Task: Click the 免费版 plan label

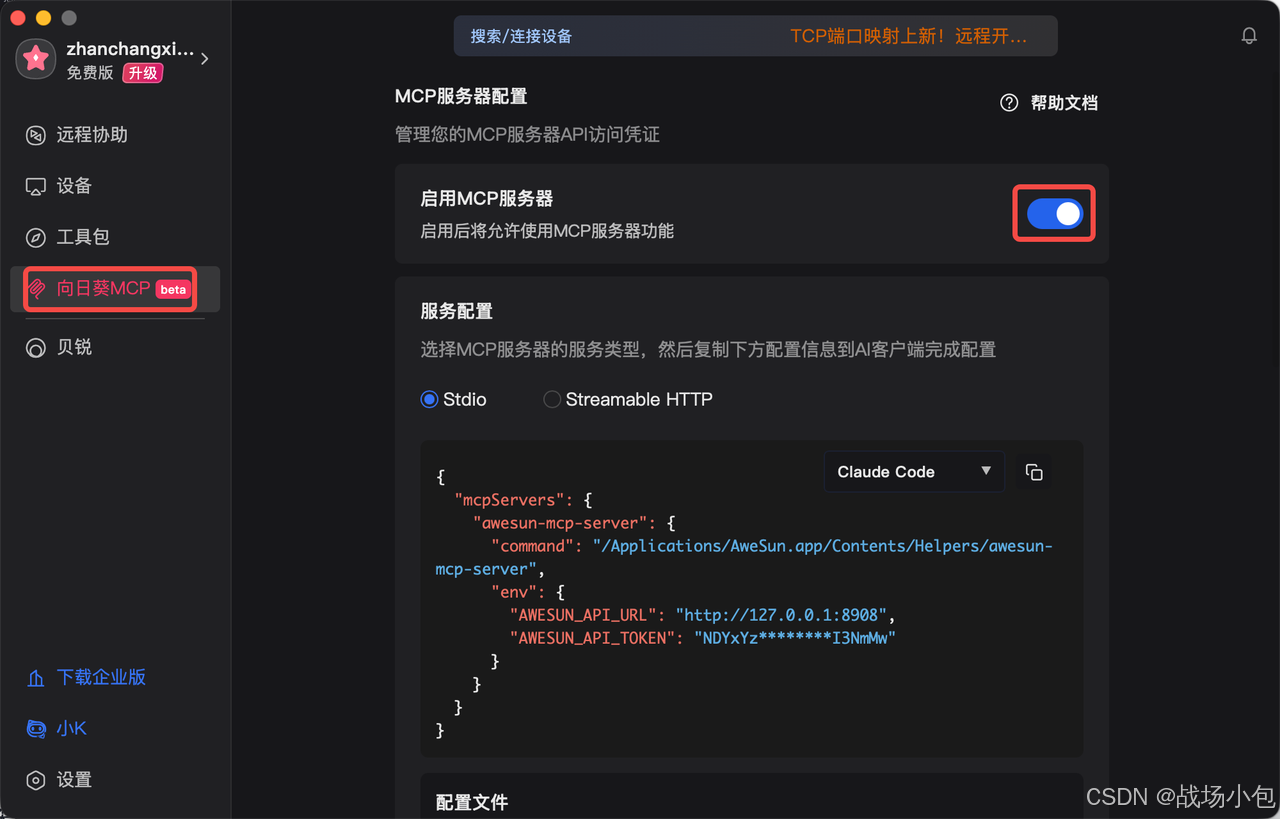Action: (90, 73)
